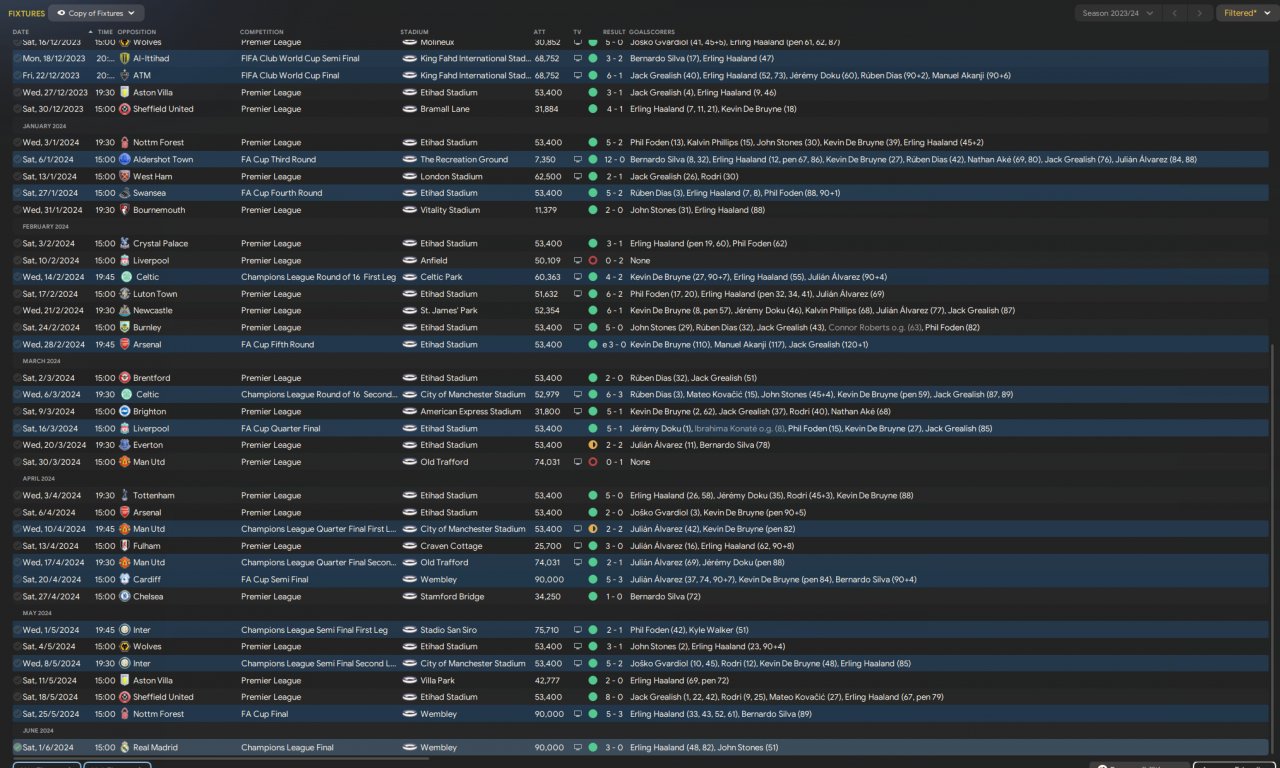Click the Everton club badge
The image size is (1280, 768).
(x=125, y=445)
